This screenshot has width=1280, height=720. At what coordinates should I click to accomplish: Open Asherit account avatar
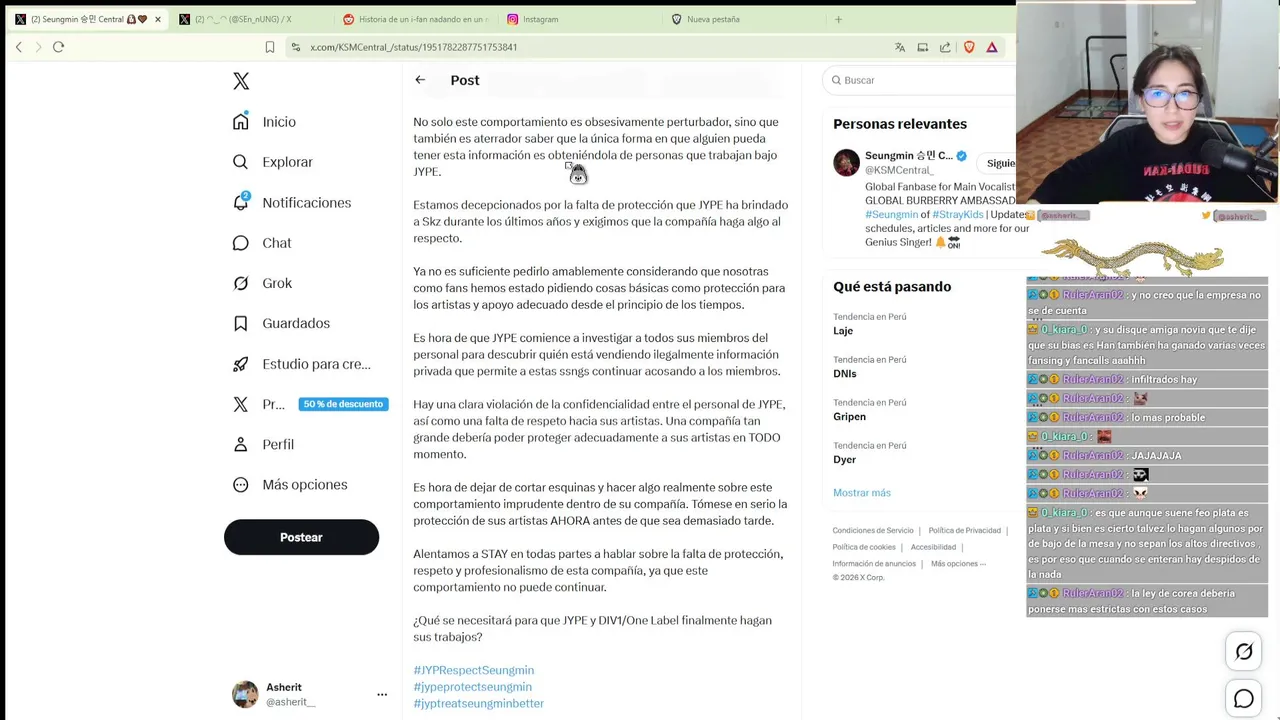click(245, 695)
